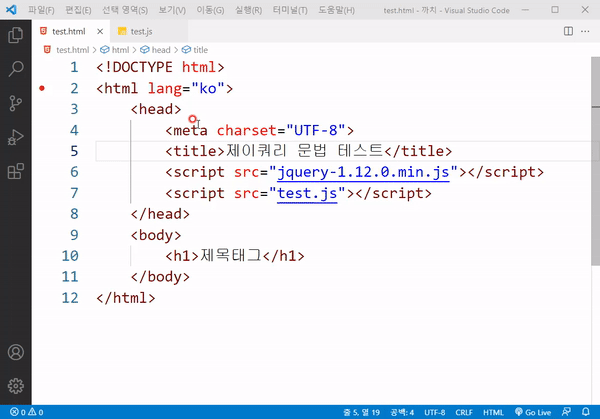Click the vertical editor scrollbar
This screenshot has height=419, width=600.
pos(595,161)
